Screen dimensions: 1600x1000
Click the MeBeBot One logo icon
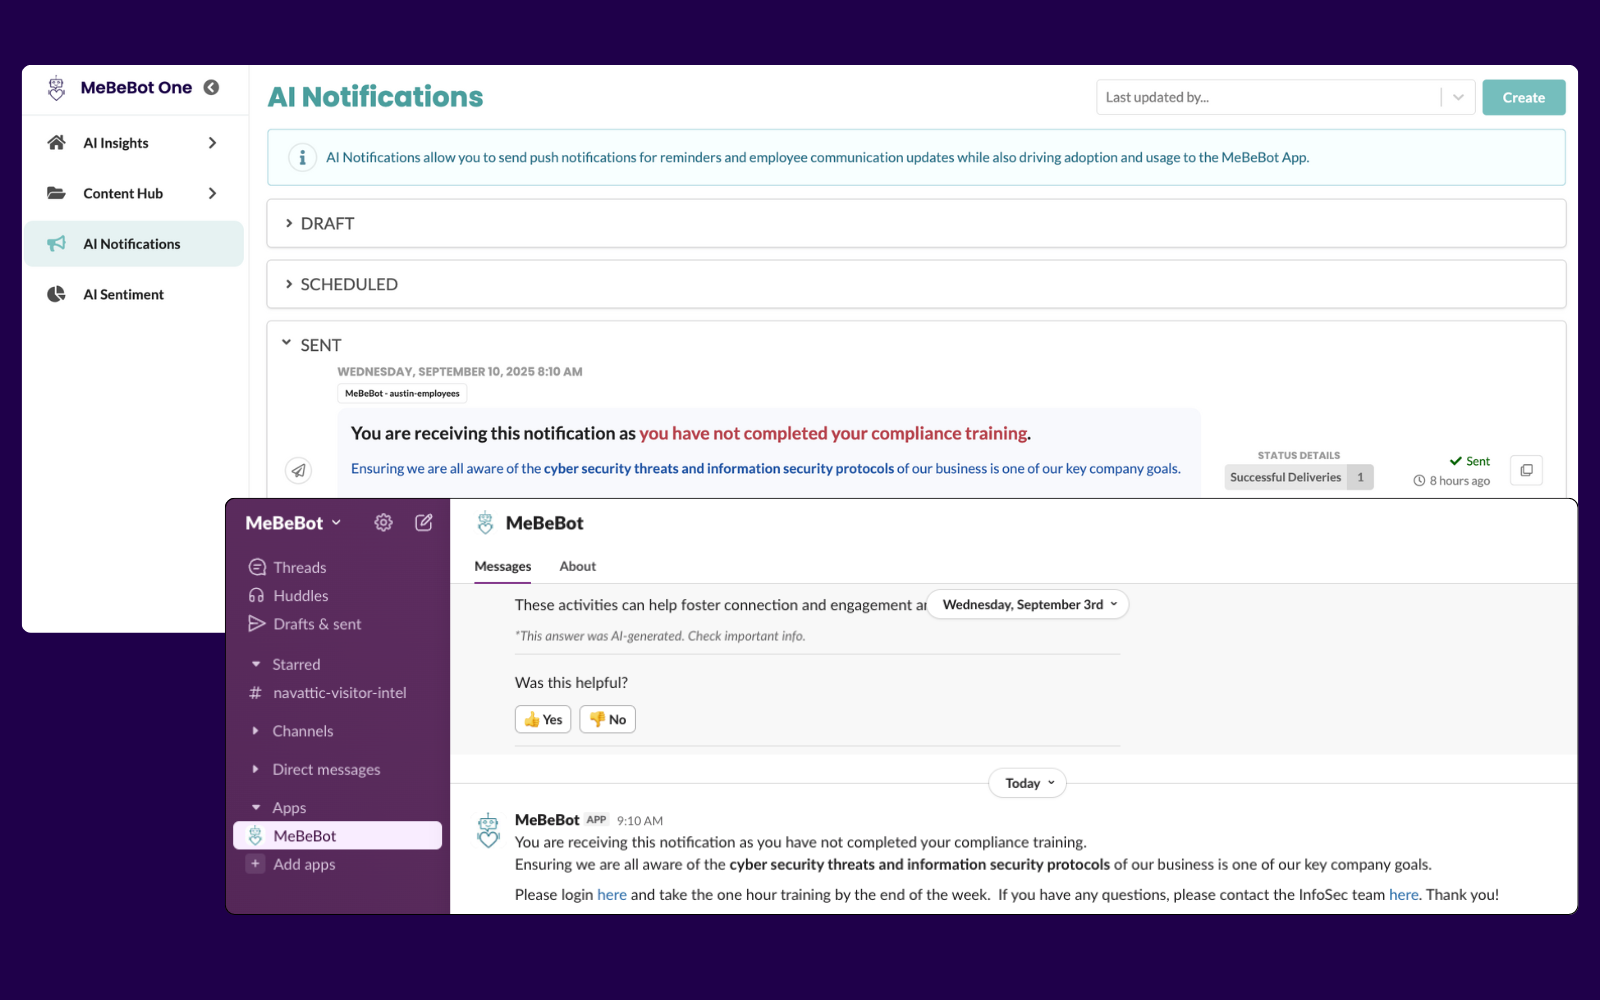(x=57, y=88)
